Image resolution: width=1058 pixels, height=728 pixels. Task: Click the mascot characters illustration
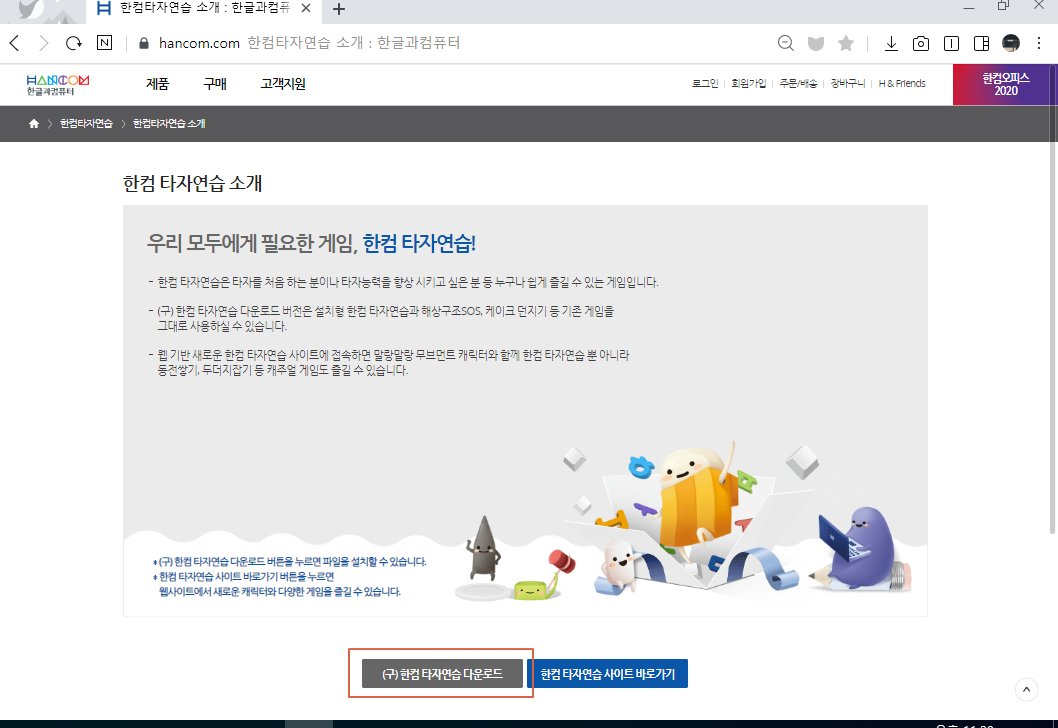click(x=685, y=520)
